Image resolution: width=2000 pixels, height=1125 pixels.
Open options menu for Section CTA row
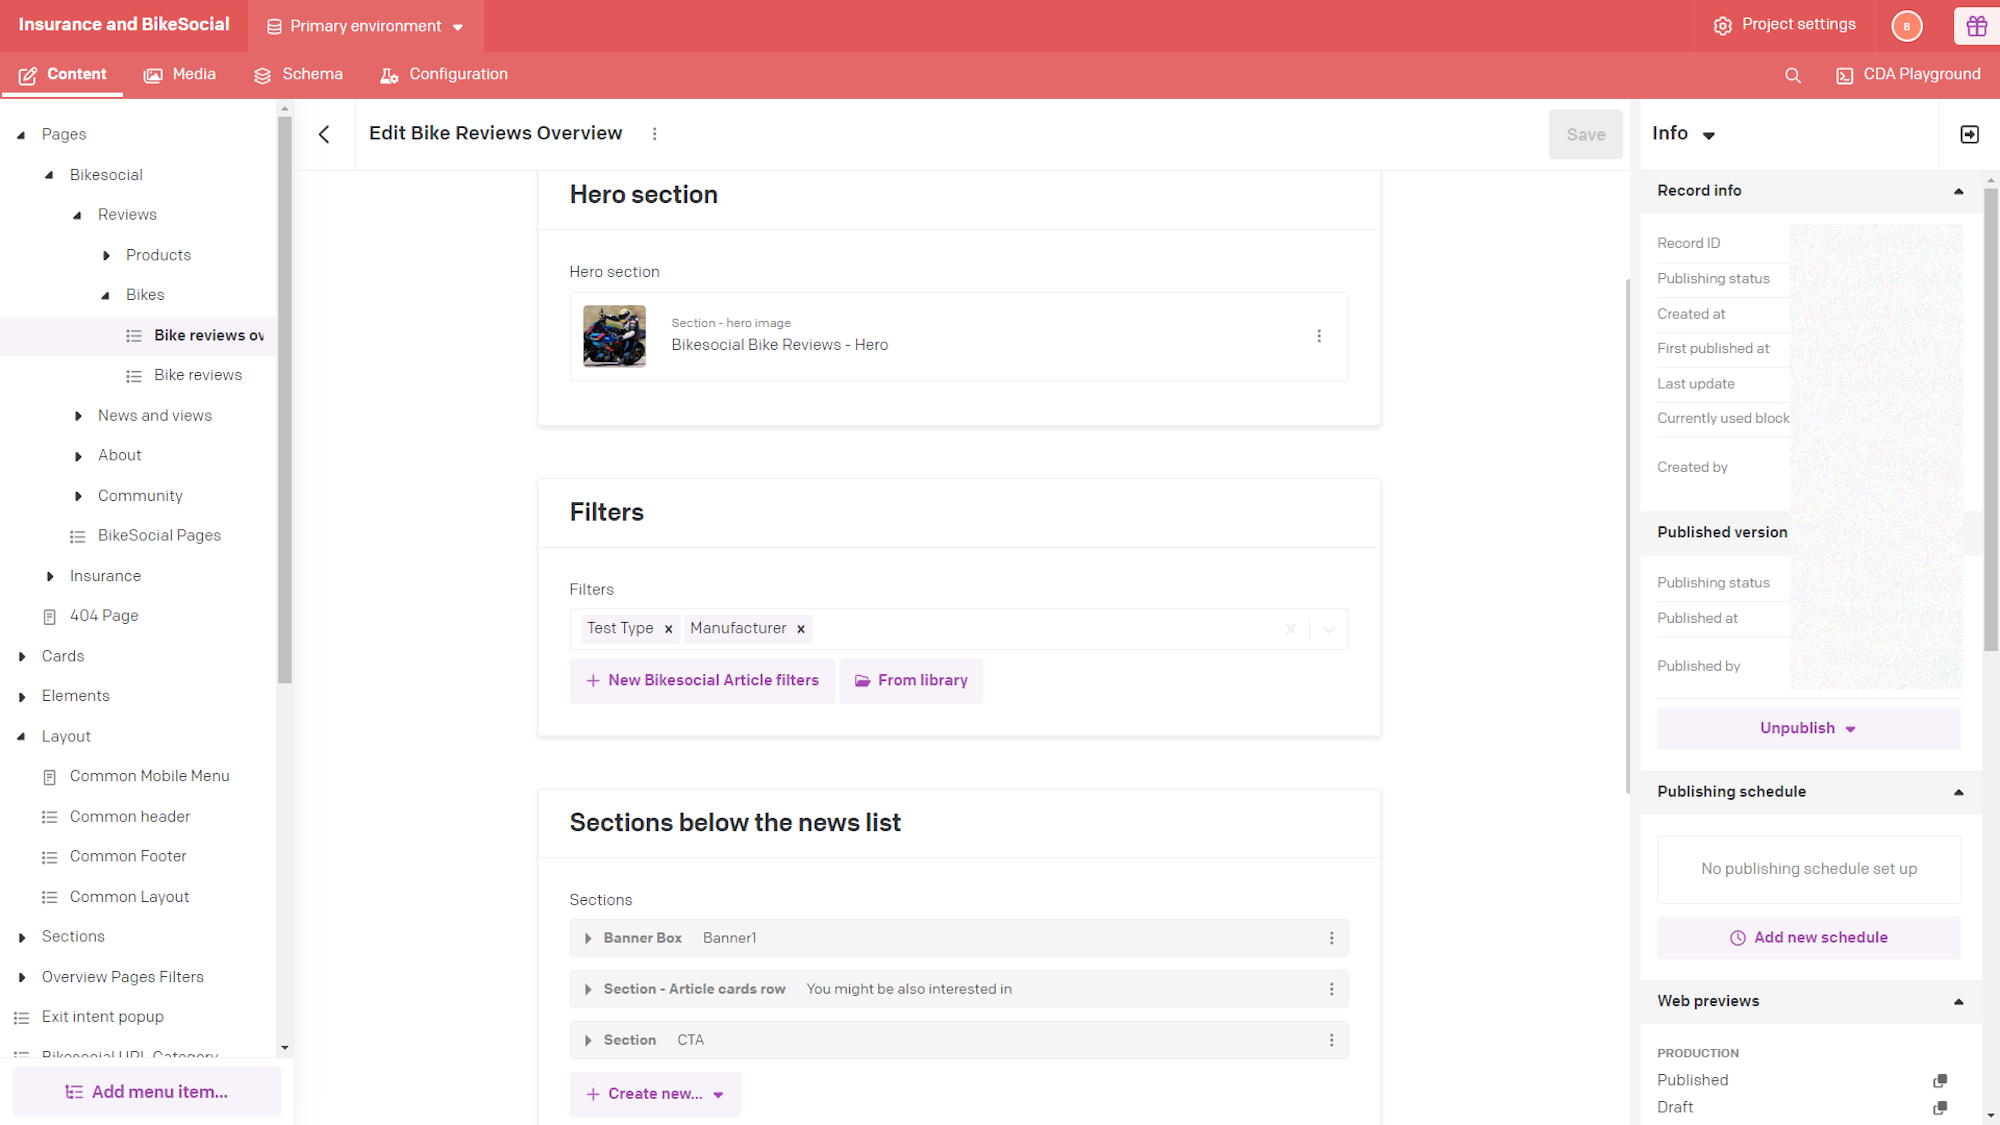pos(1331,1040)
